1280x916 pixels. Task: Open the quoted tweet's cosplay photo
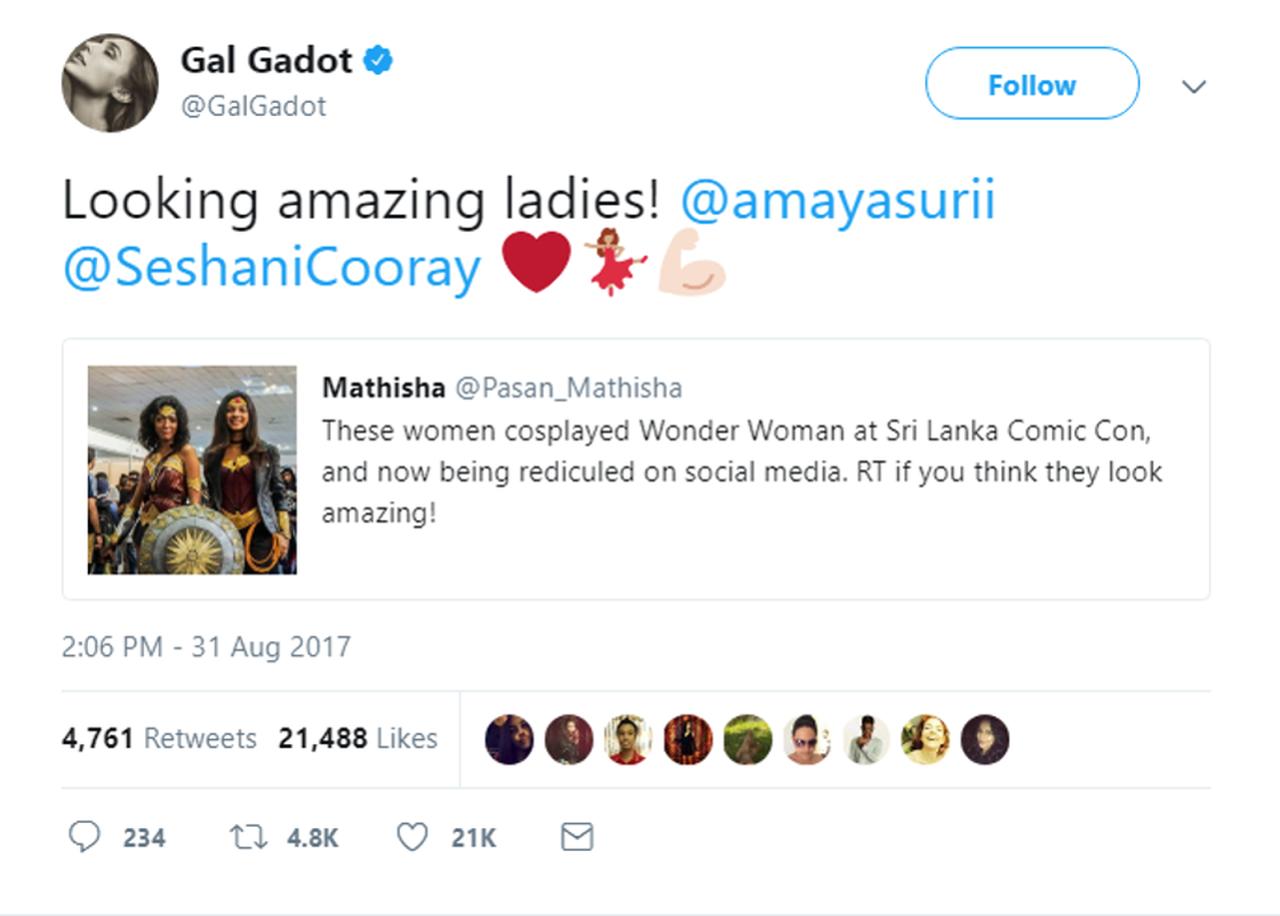click(x=192, y=470)
